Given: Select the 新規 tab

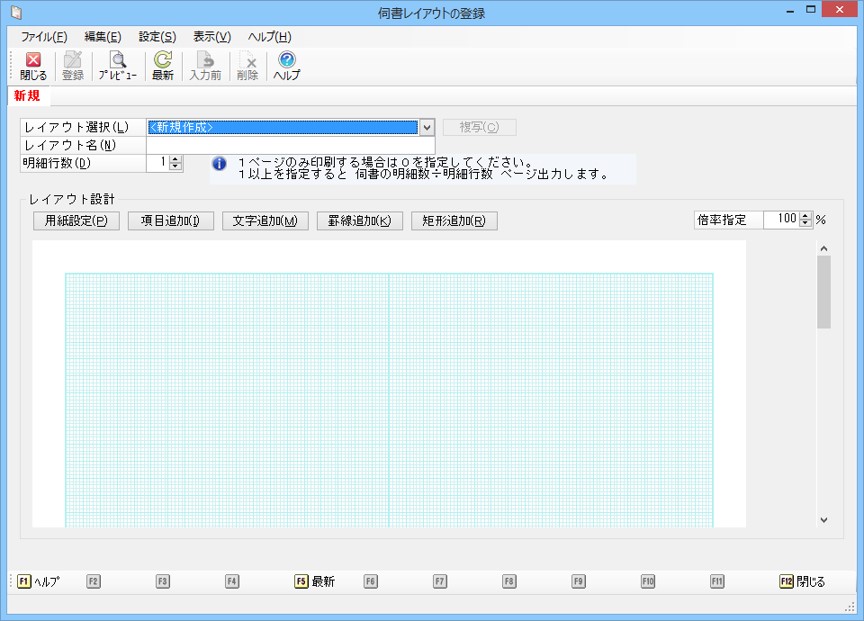Looking at the screenshot, I should [27, 97].
